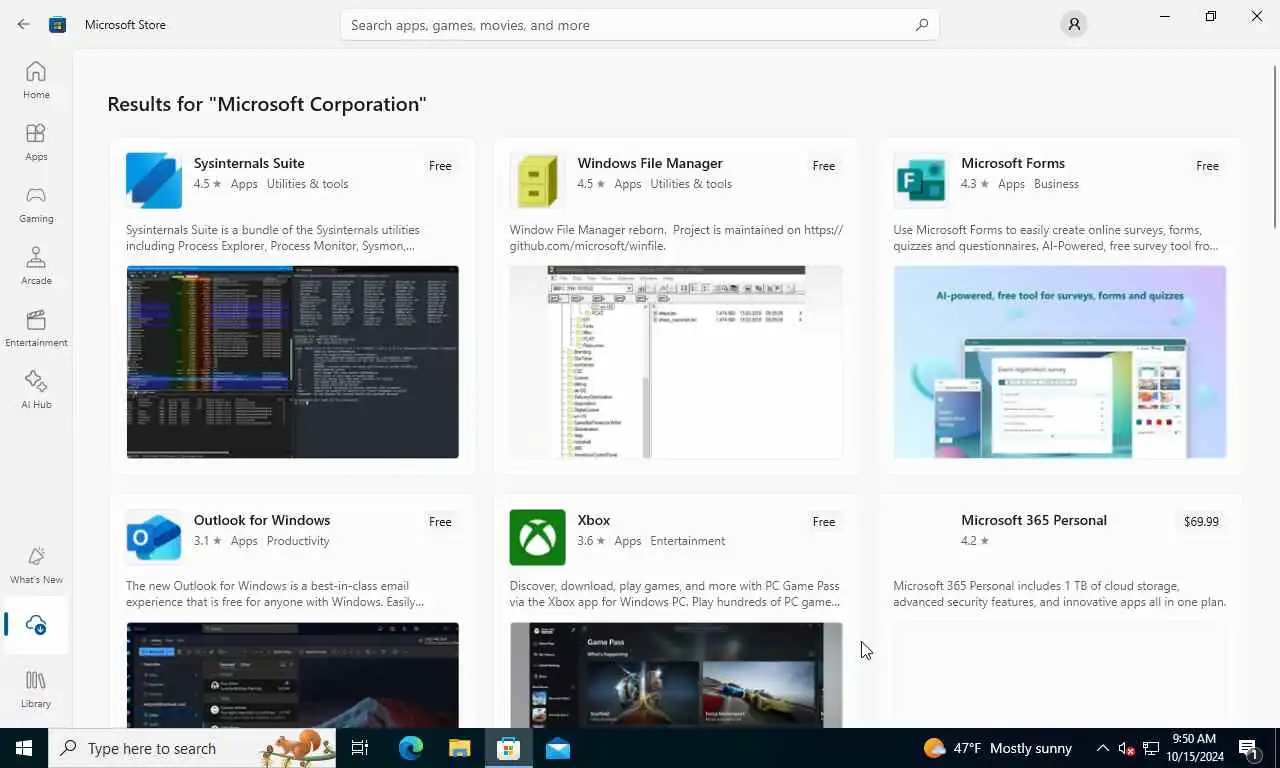Open the Outlook for Windows screenshot thumbnail
1280x768 pixels.
pyautogui.click(x=292, y=675)
